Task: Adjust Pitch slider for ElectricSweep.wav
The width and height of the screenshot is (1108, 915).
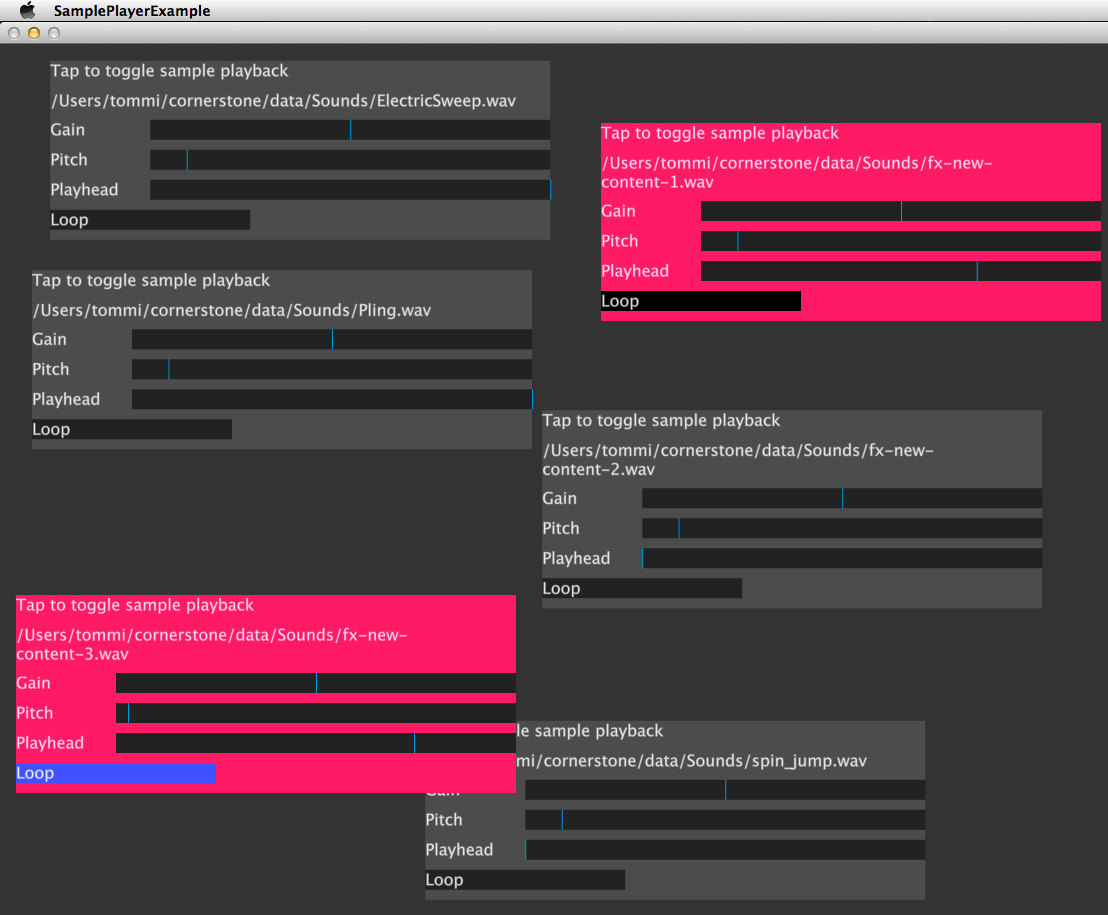Action: pos(350,160)
